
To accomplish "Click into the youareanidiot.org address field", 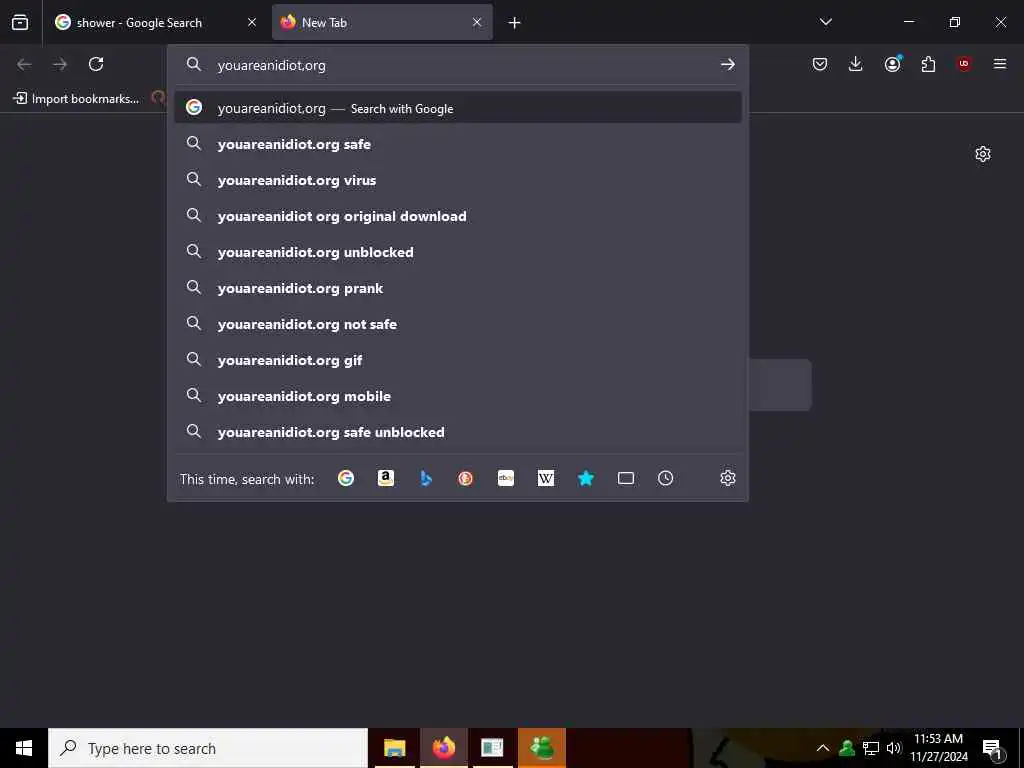I will click(460, 65).
